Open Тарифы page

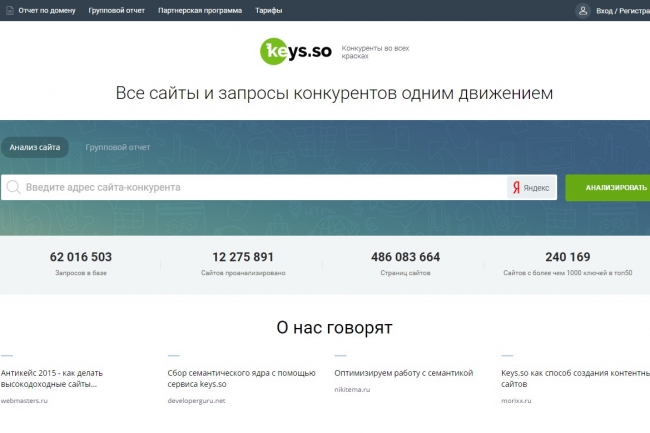click(x=269, y=10)
